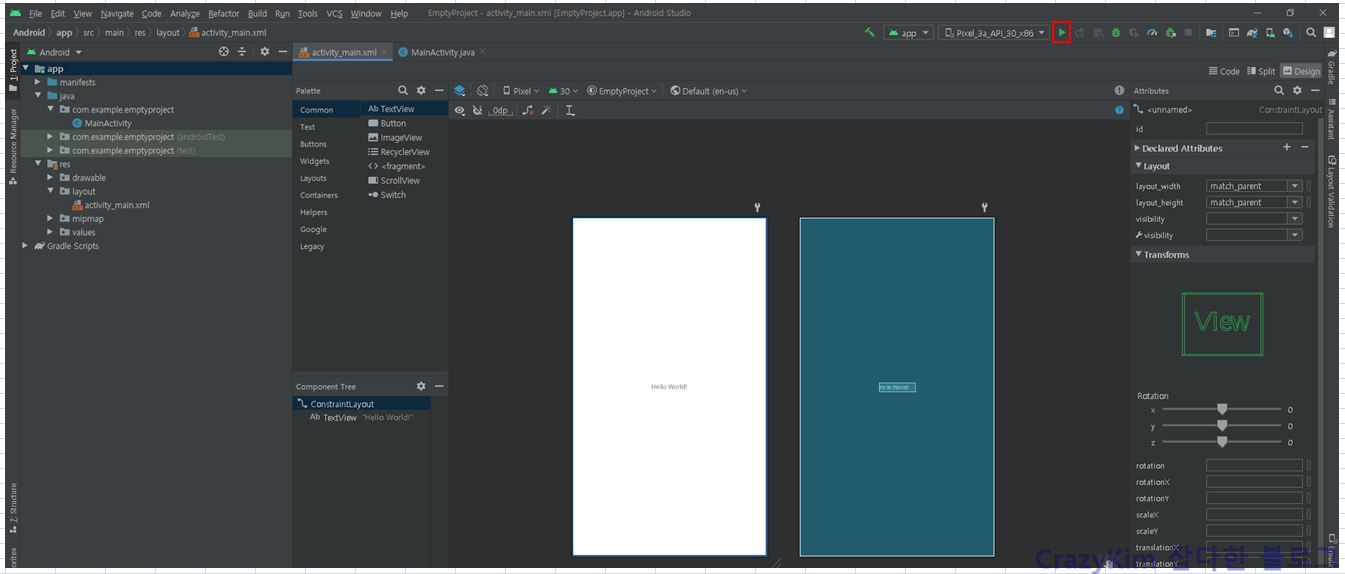1345x574 pixels.
Task: Hide the Palette panel with minus icon
Action: coord(438,90)
